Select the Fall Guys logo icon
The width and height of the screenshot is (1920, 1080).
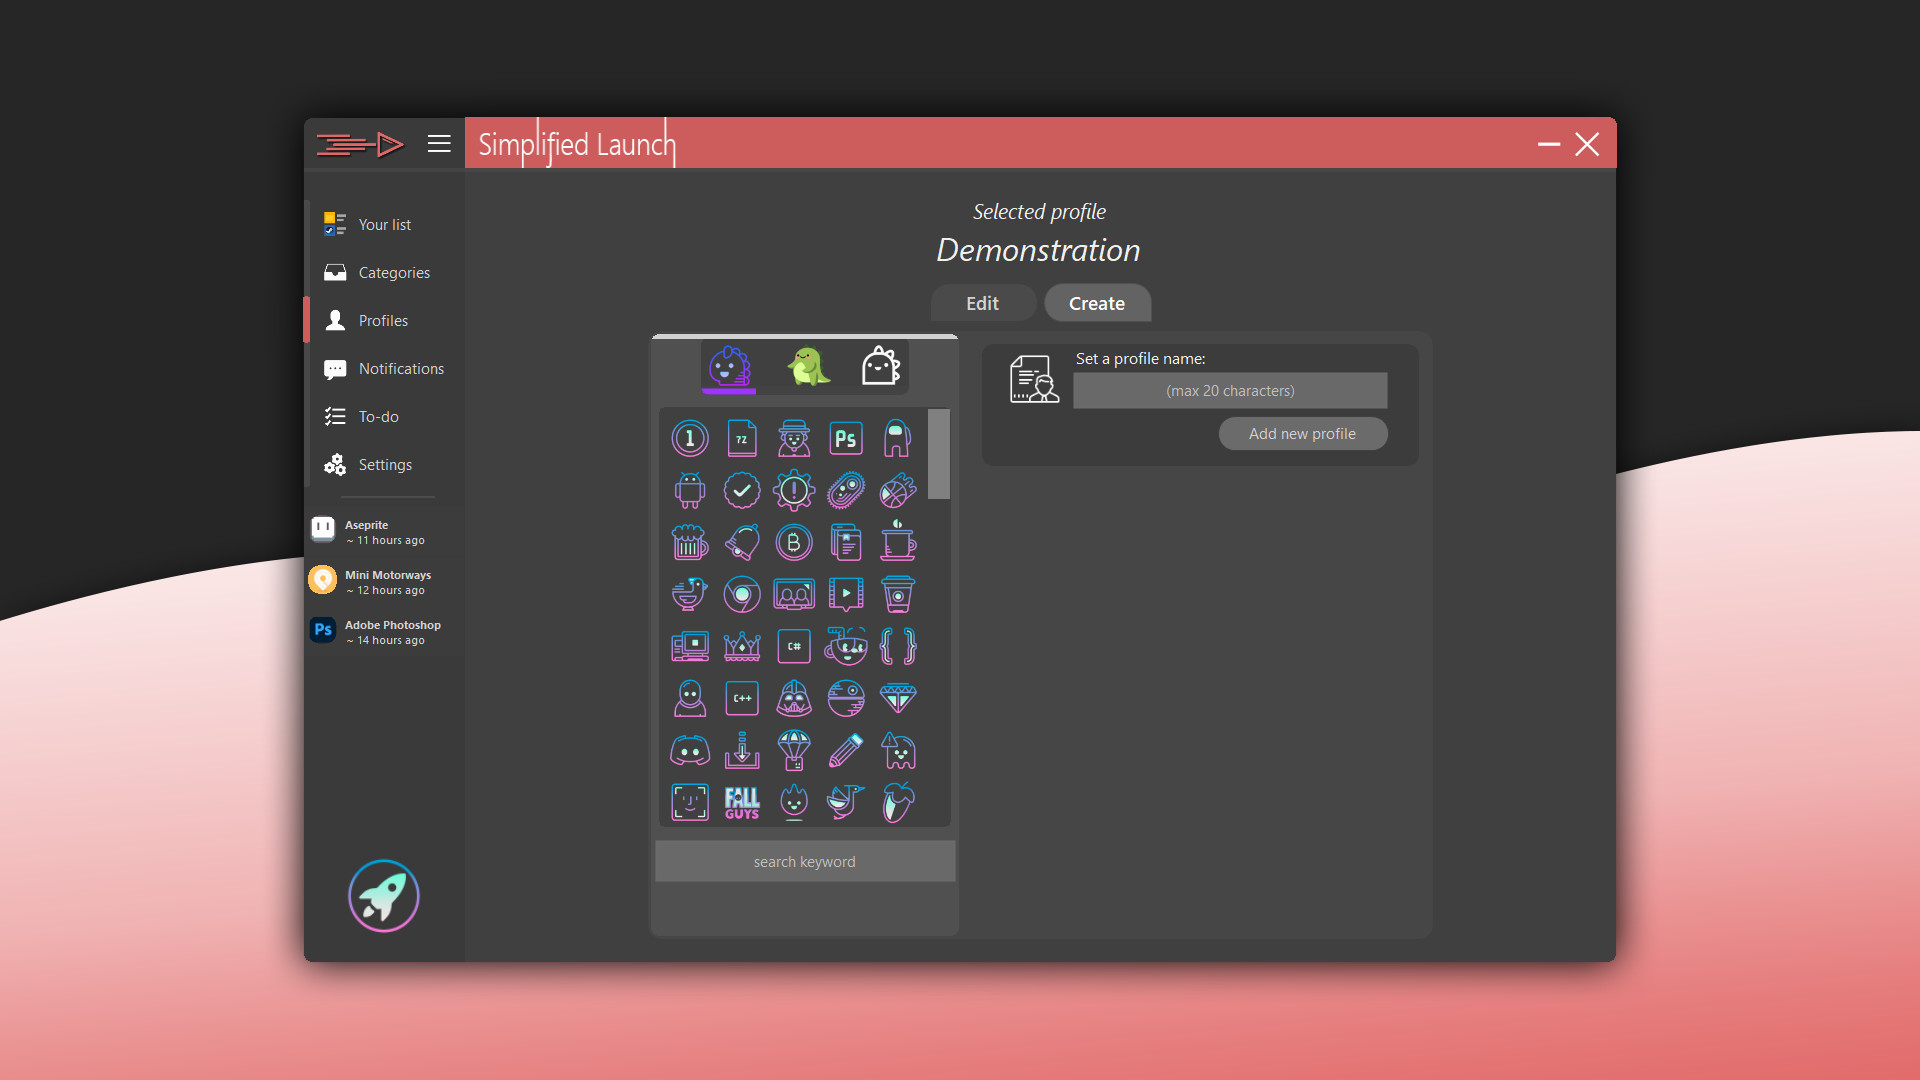[x=742, y=802]
